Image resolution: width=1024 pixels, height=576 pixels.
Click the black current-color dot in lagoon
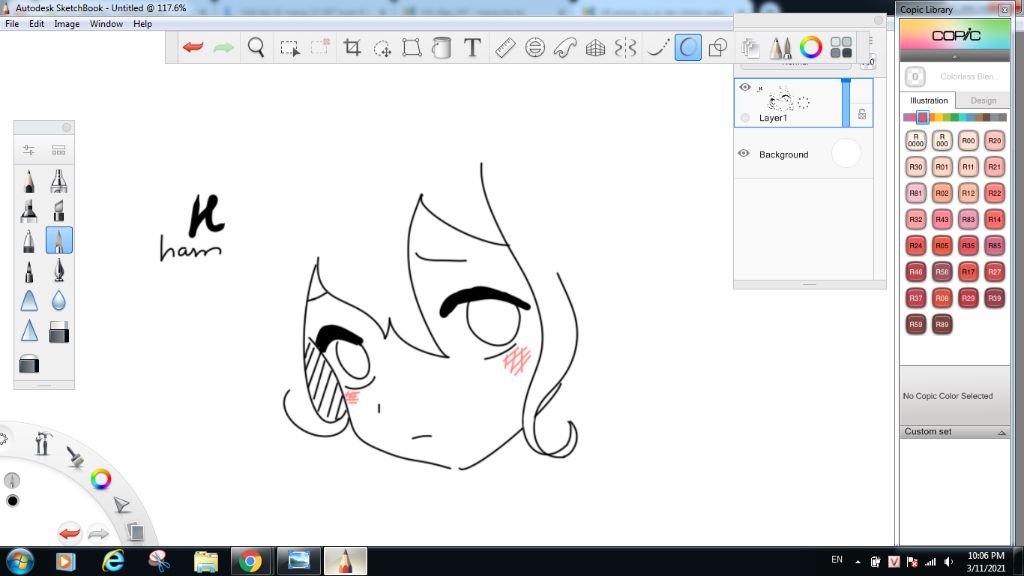(x=12, y=501)
